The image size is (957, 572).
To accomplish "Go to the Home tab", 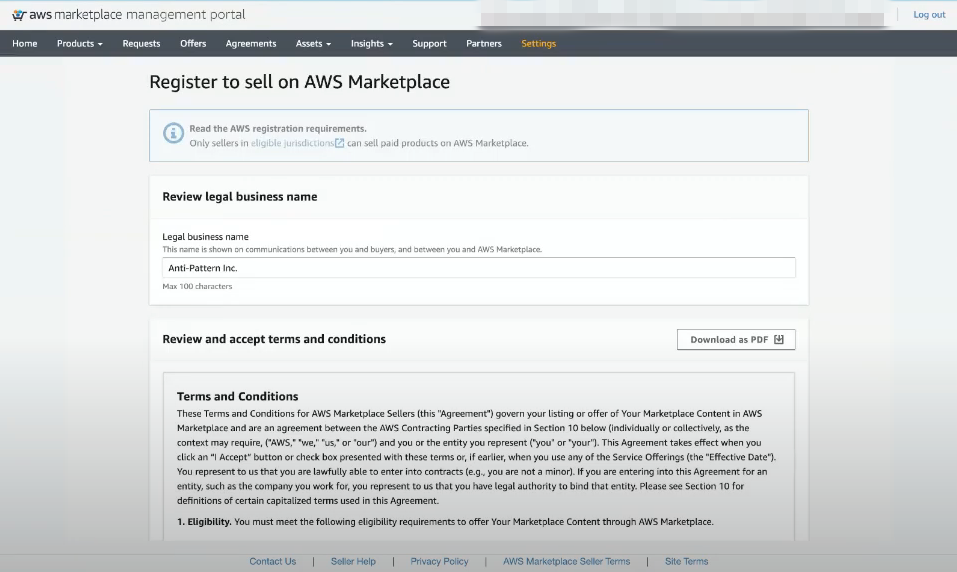I will pyautogui.click(x=24, y=43).
